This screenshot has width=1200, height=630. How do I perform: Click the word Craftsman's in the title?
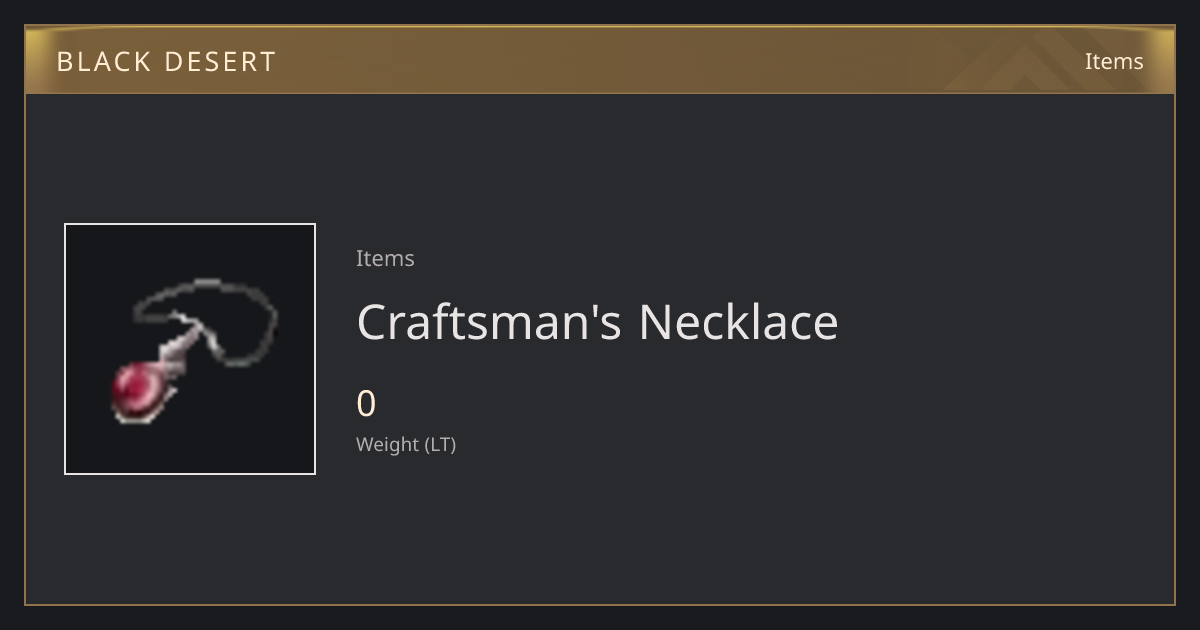489,322
